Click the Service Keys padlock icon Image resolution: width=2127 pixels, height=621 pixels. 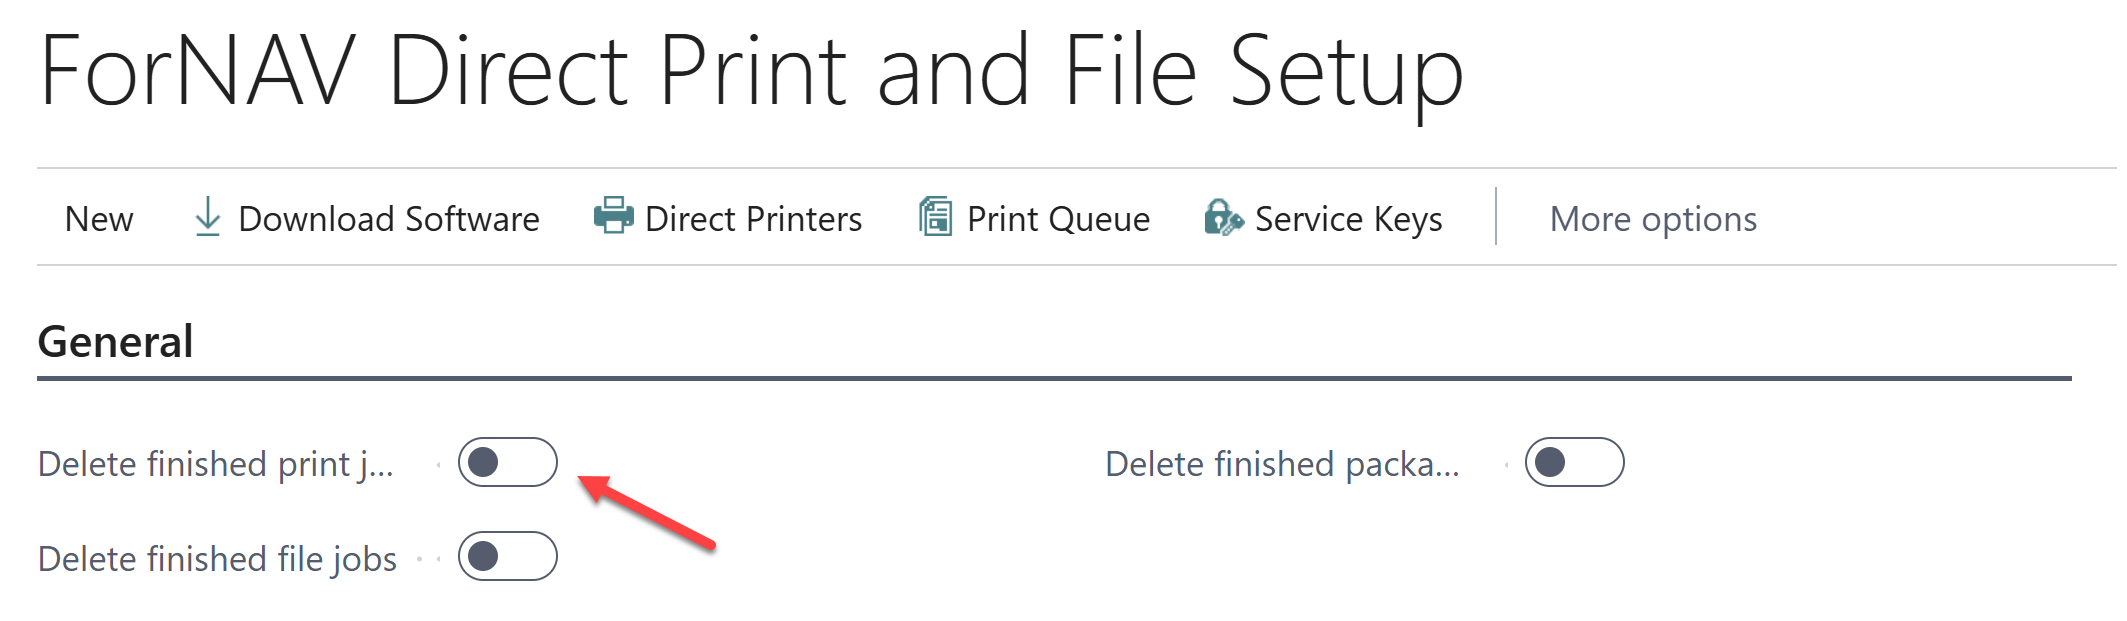tap(1223, 217)
